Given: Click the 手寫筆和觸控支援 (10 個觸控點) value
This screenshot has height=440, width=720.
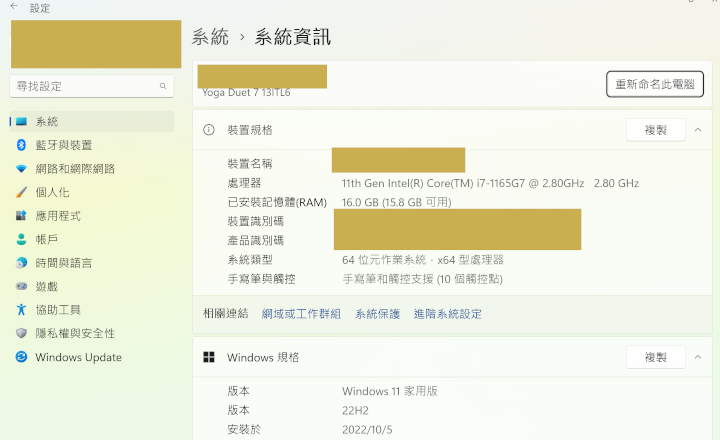Looking at the screenshot, I should pyautogui.click(x=422, y=279).
